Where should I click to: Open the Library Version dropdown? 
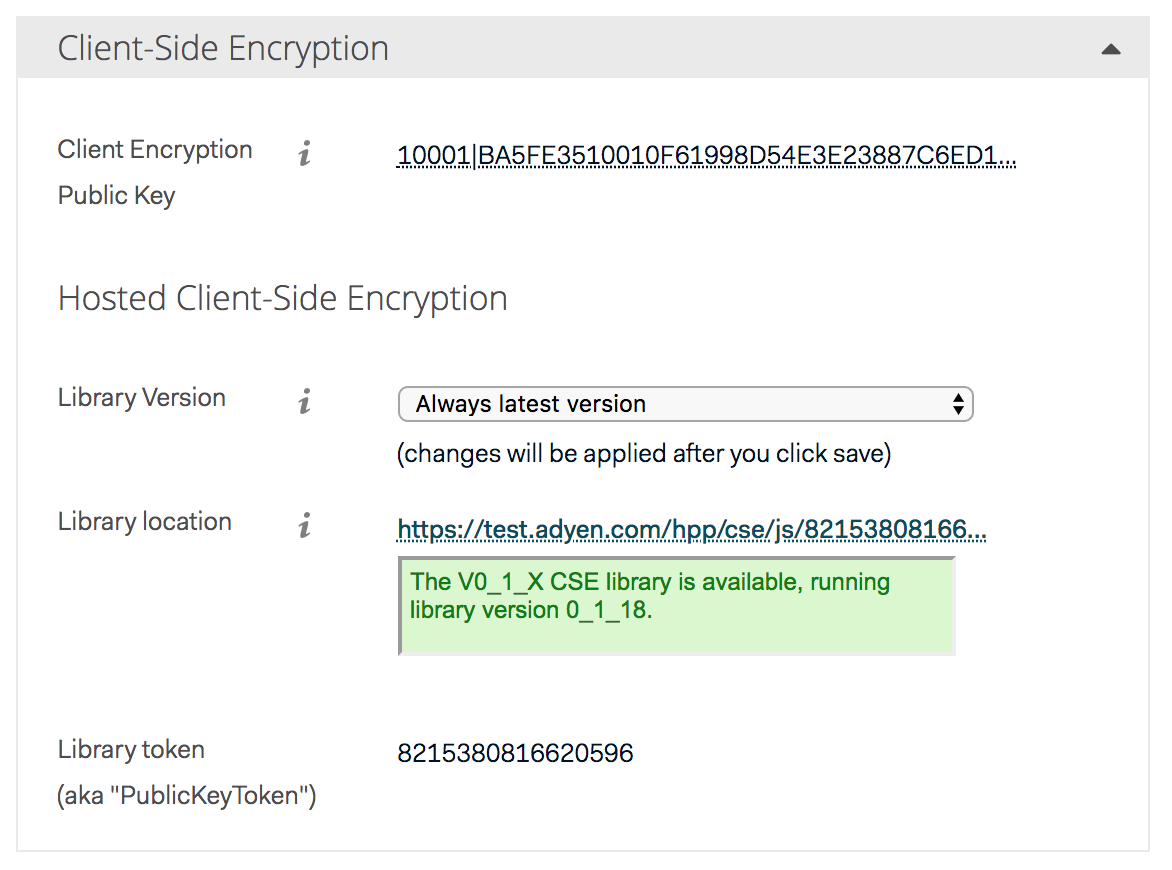coord(684,404)
